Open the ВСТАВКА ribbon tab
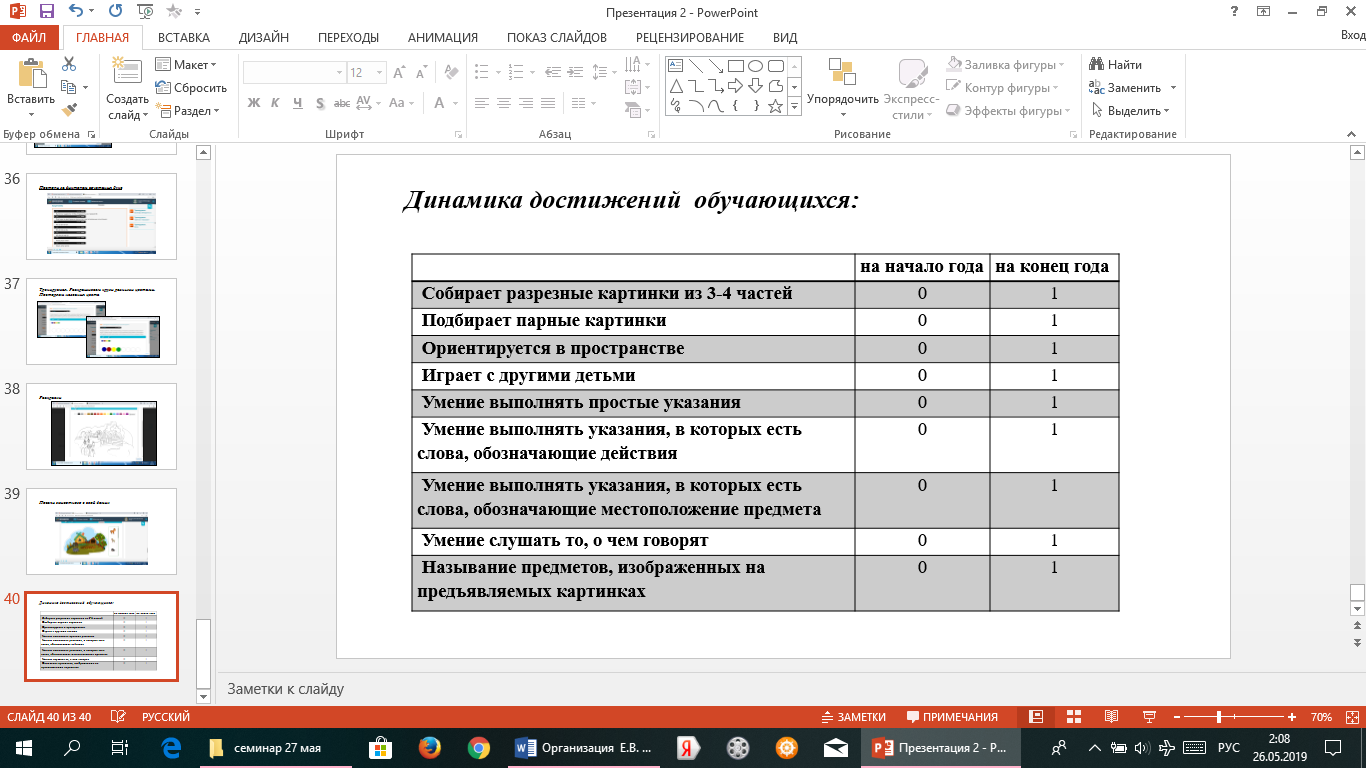The image size is (1366, 768). (184, 38)
